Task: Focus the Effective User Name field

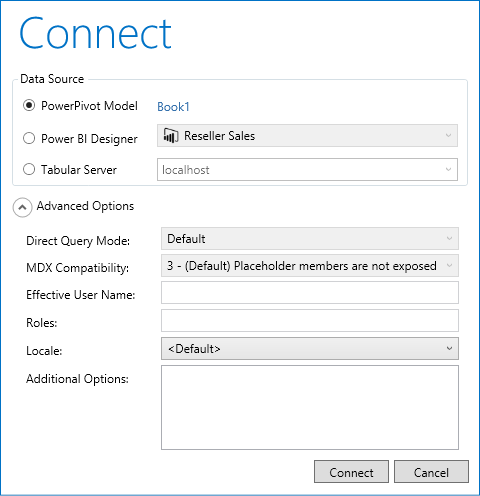Action: (x=310, y=293)
